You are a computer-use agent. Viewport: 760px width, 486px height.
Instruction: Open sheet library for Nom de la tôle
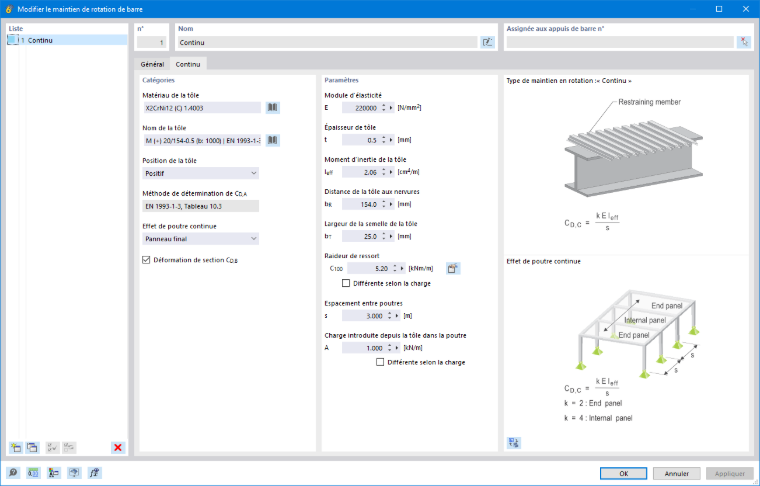272,141
